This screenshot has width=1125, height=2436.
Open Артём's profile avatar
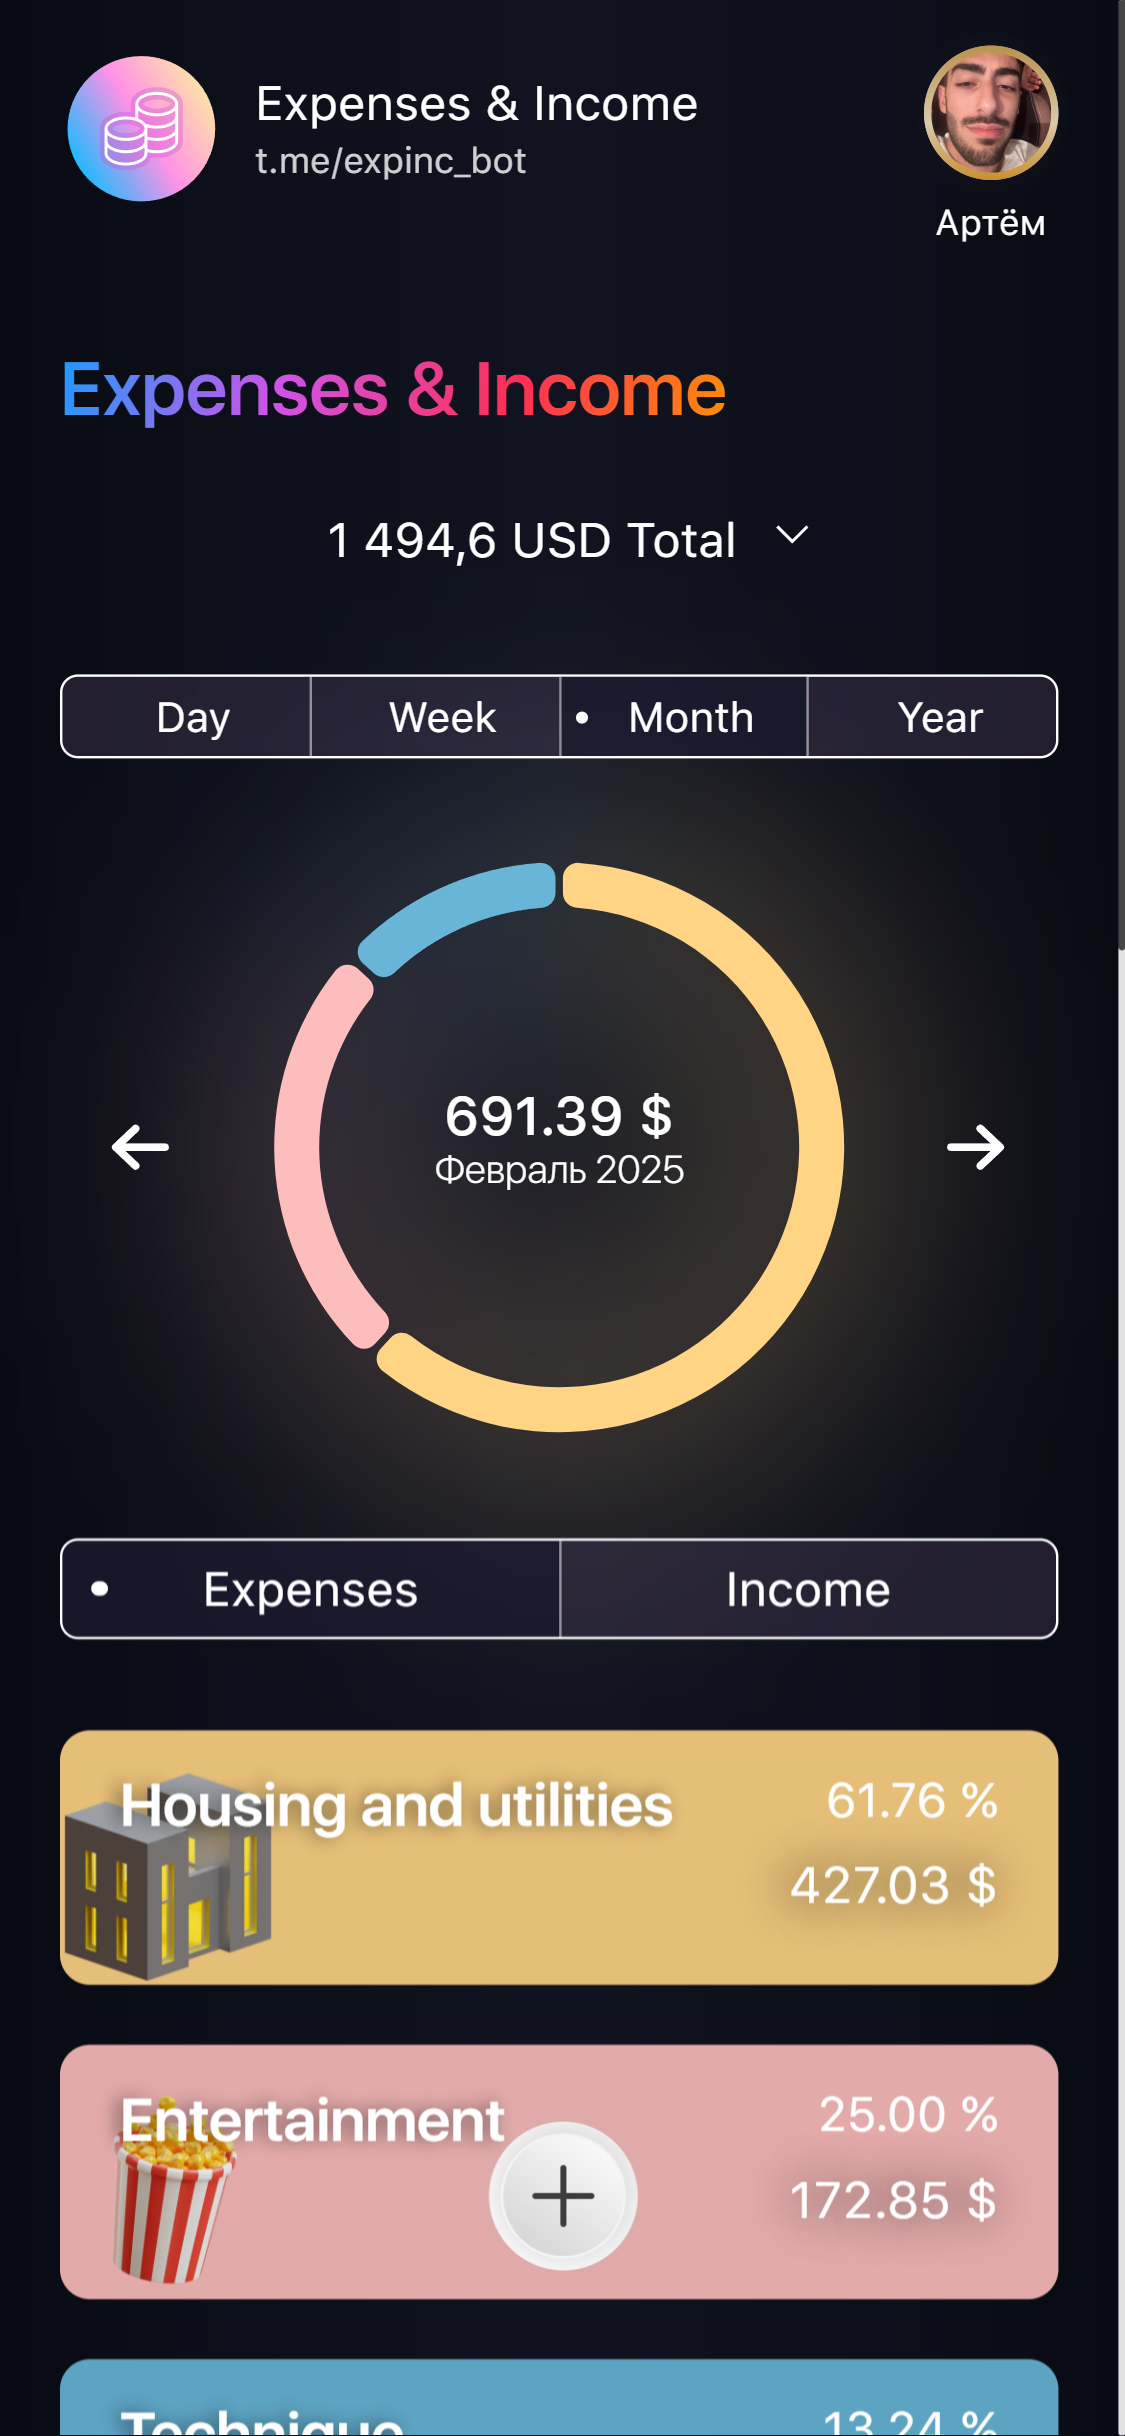click(x=990, y=113)
